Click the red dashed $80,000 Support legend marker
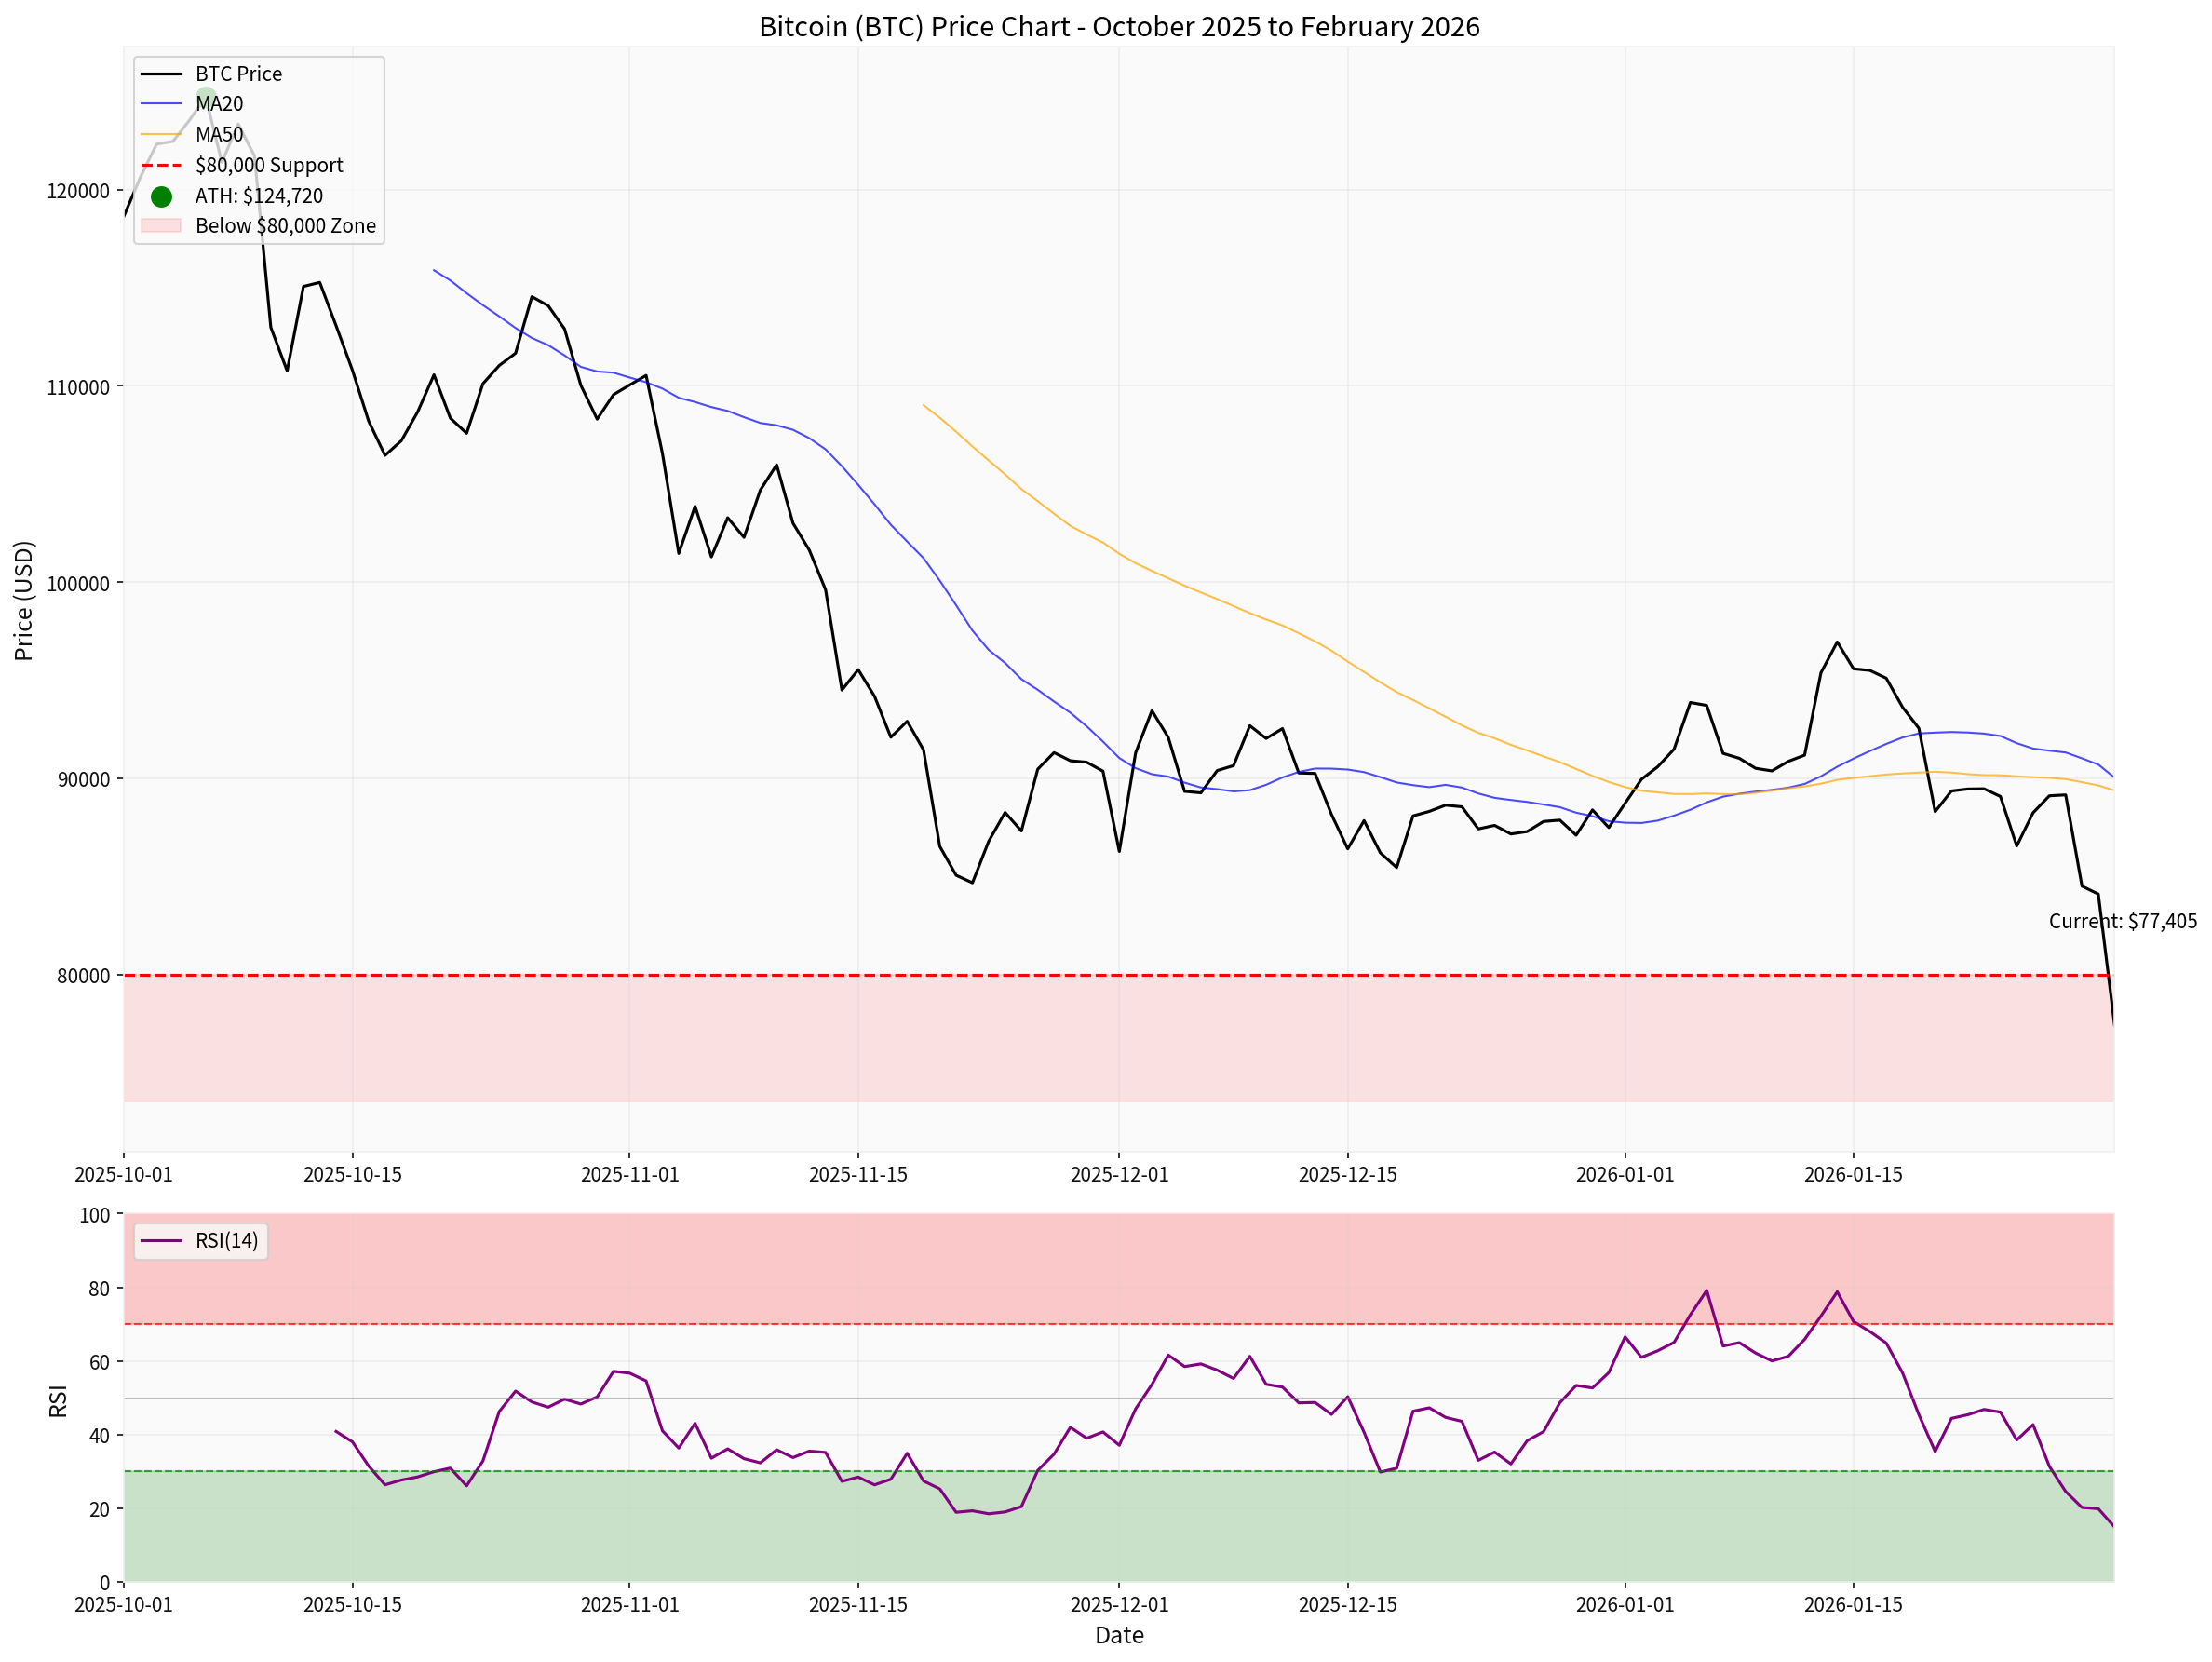 161,165
